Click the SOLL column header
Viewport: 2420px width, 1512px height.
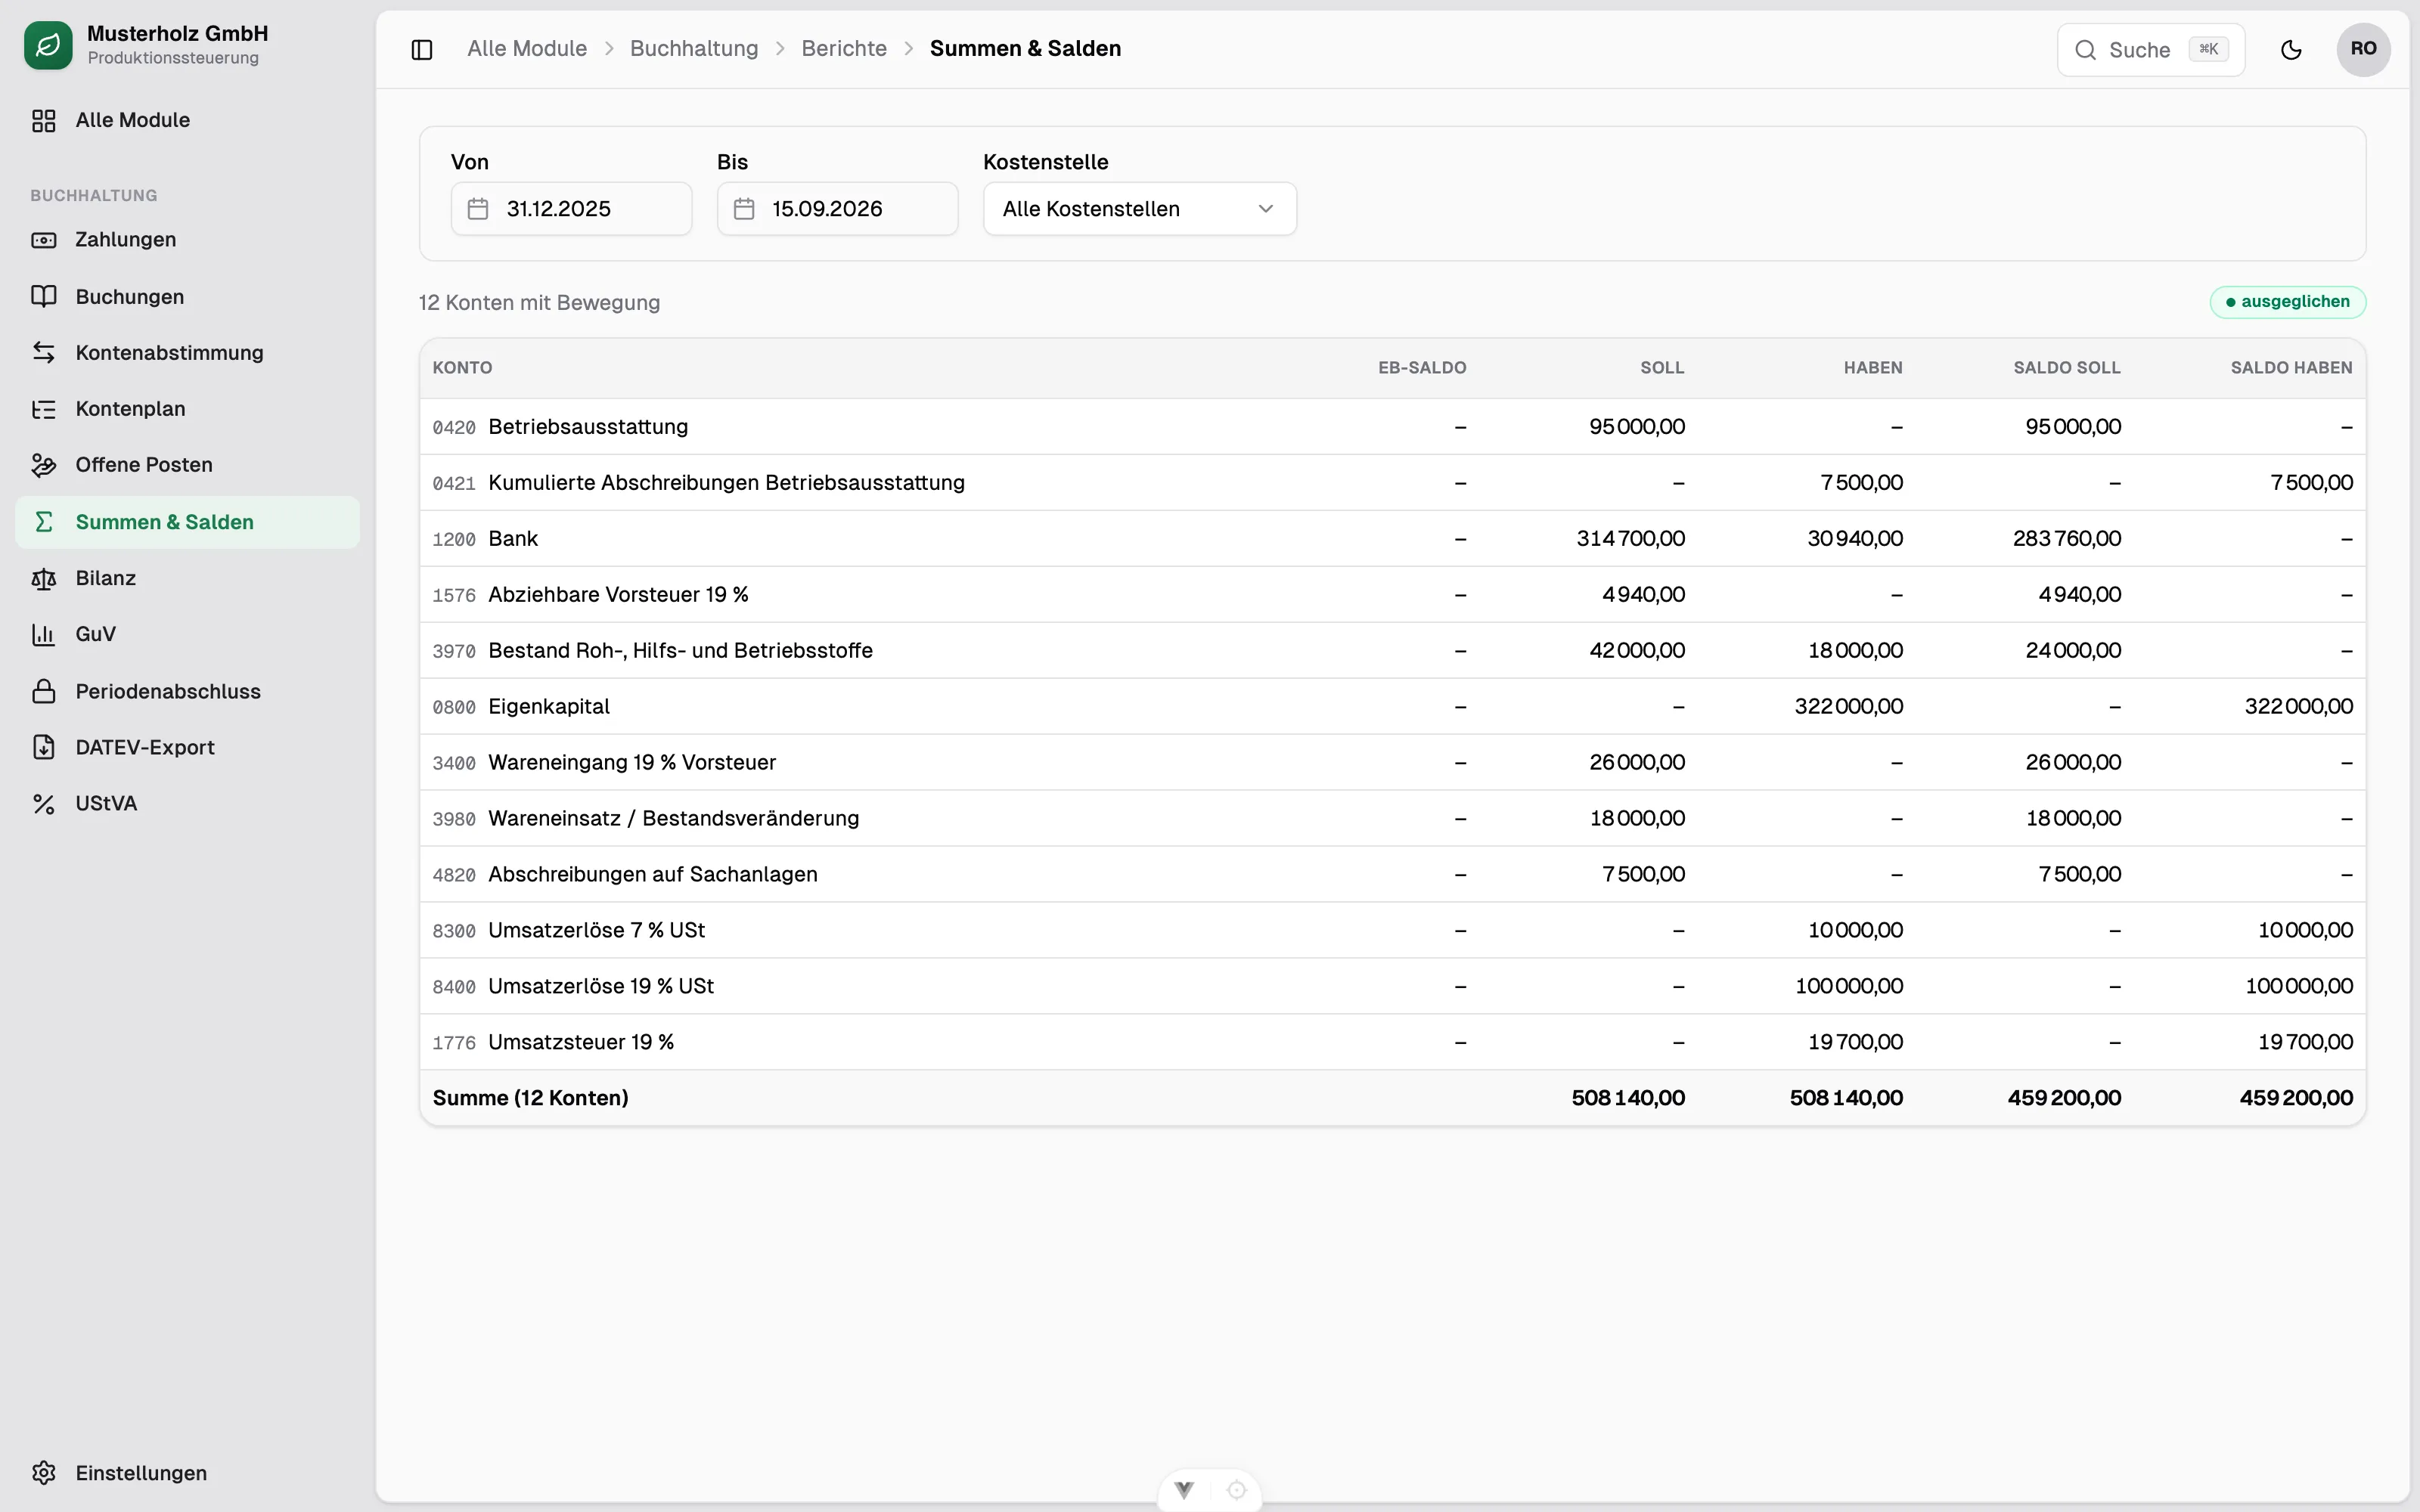[x=1662, y=368]
